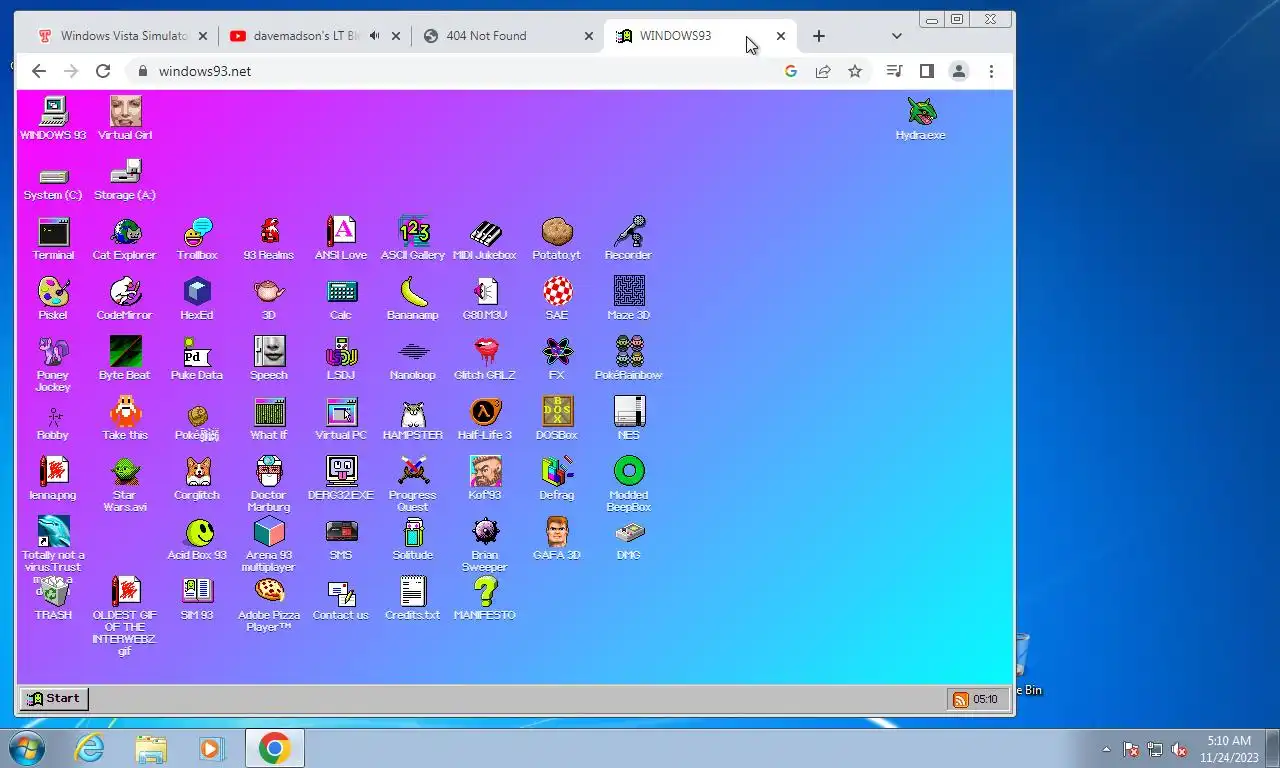Toggle the Chrome side panel
This screenshot has width=1280, height=768.
click(927, 71)
